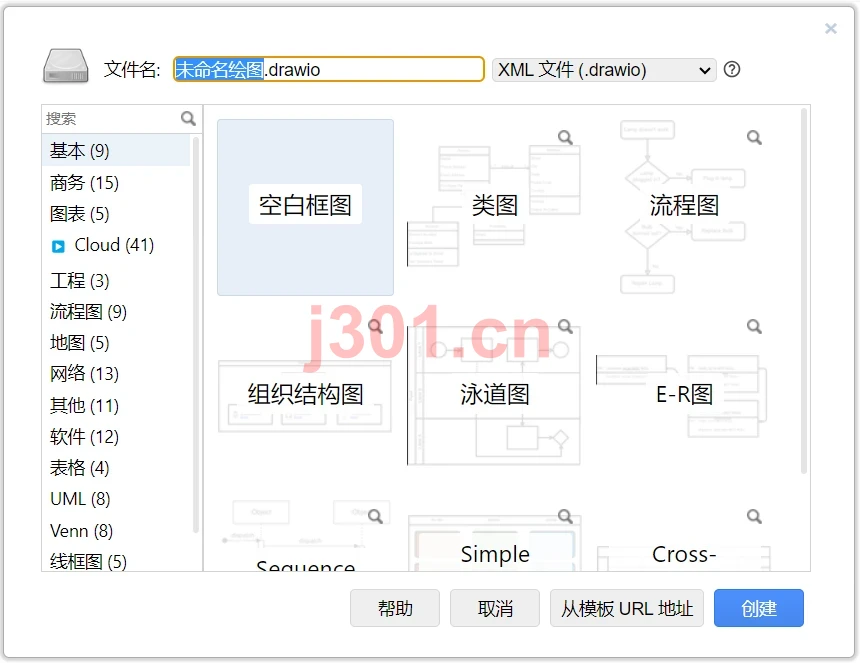
Task: Click the blue 创建 button
Action: [x=759, y=608]
